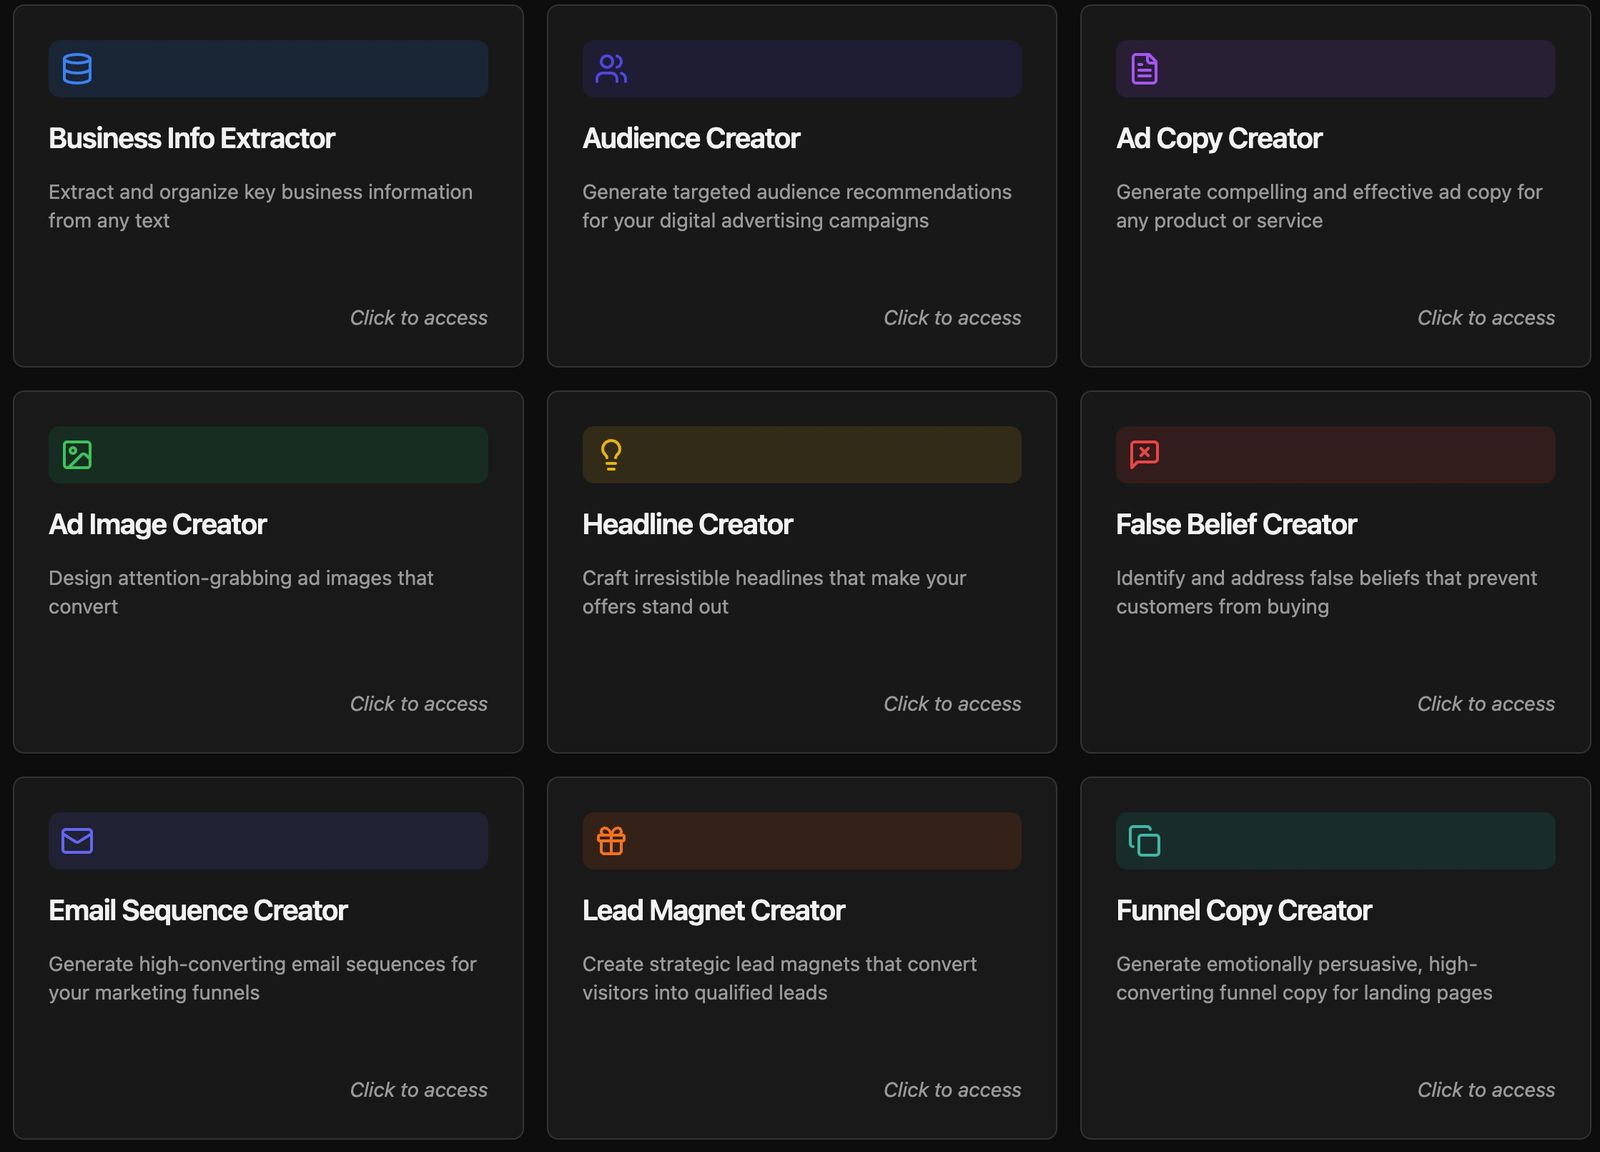This screenshot has height=1152, width=1600.
Task: Click 'Click to access' under Lead Magnet Creator
Action: point(951,1089)
